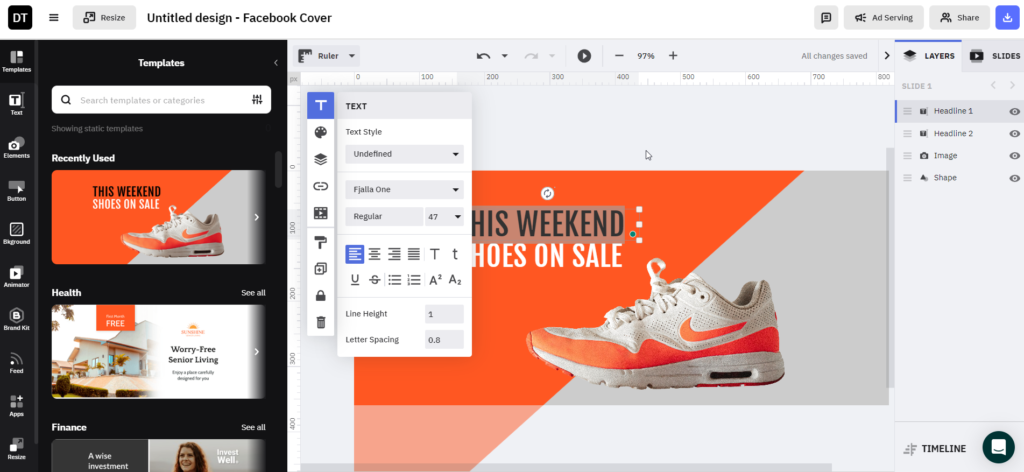This screenshot has width=1024, height=472.
Task: Toggle visibility of Headline 2 layer
Action: click(x=1014, y=134)
